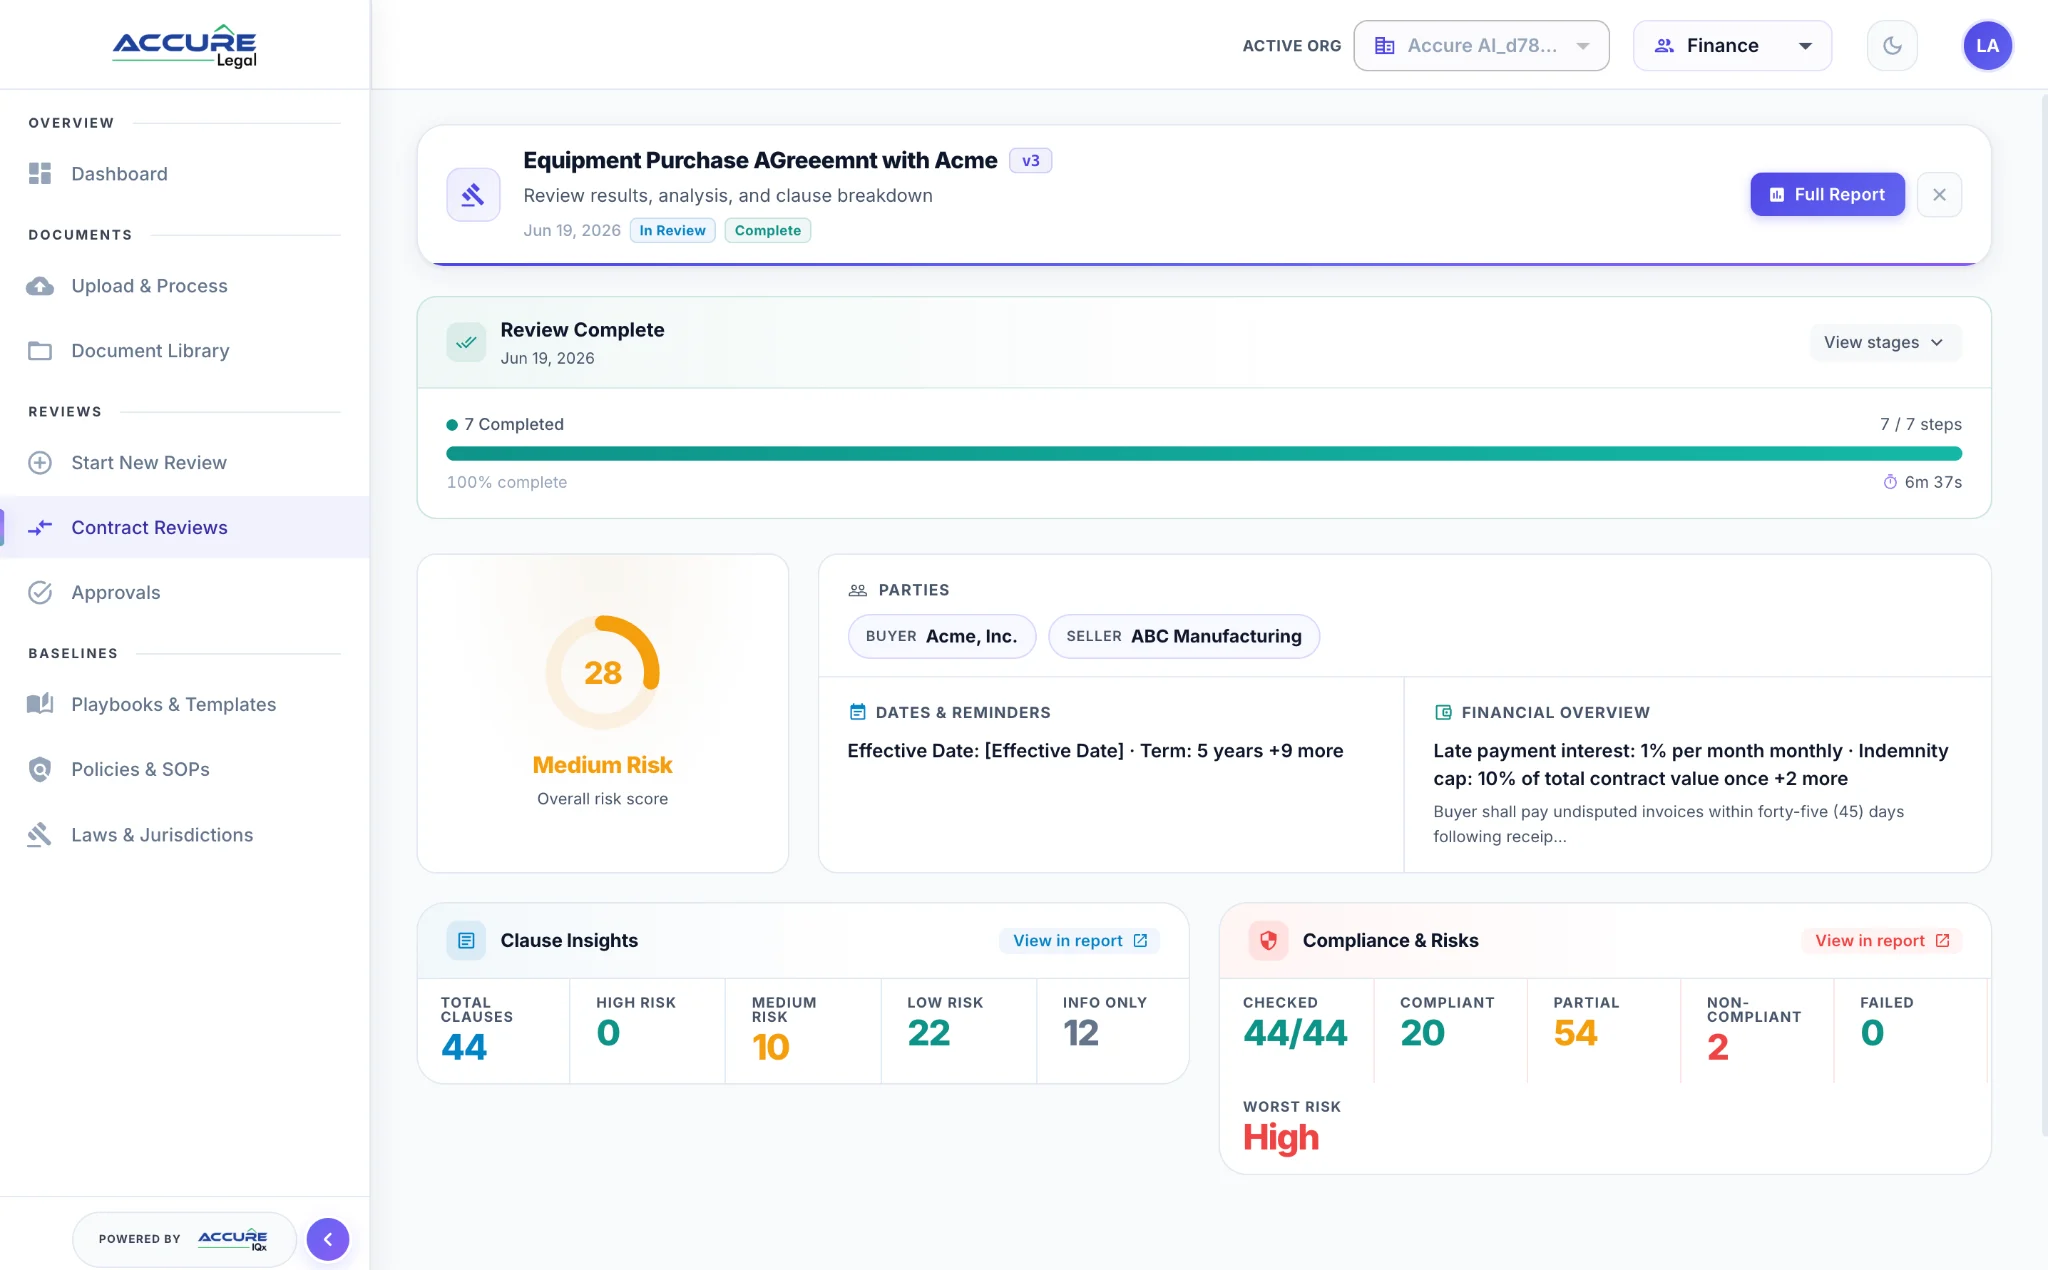This screenshot has height=1270, width=2048.
Task: Toggle dark mode with the moon button
Action: (x=1892, y=46)
